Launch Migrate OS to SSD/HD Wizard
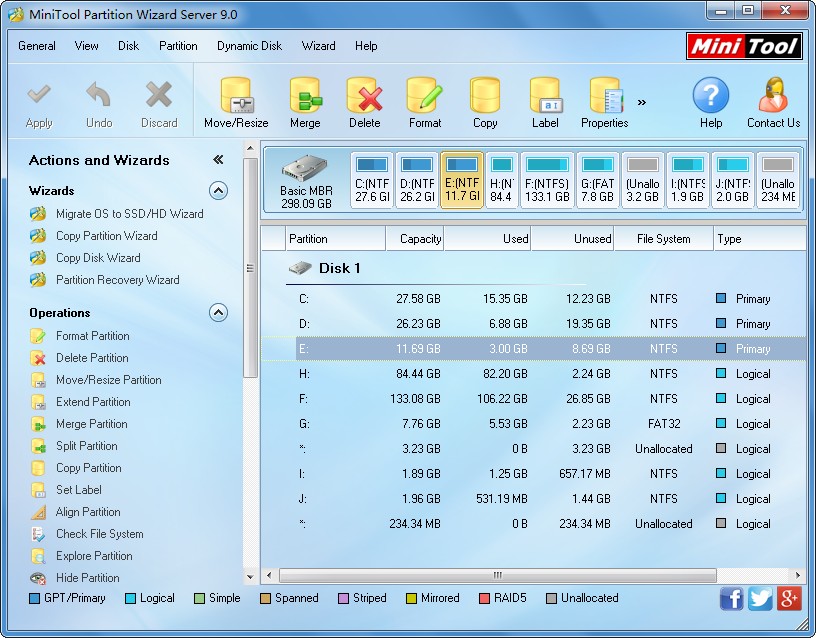This screenshot has width=816, height=638. point(130,214)
